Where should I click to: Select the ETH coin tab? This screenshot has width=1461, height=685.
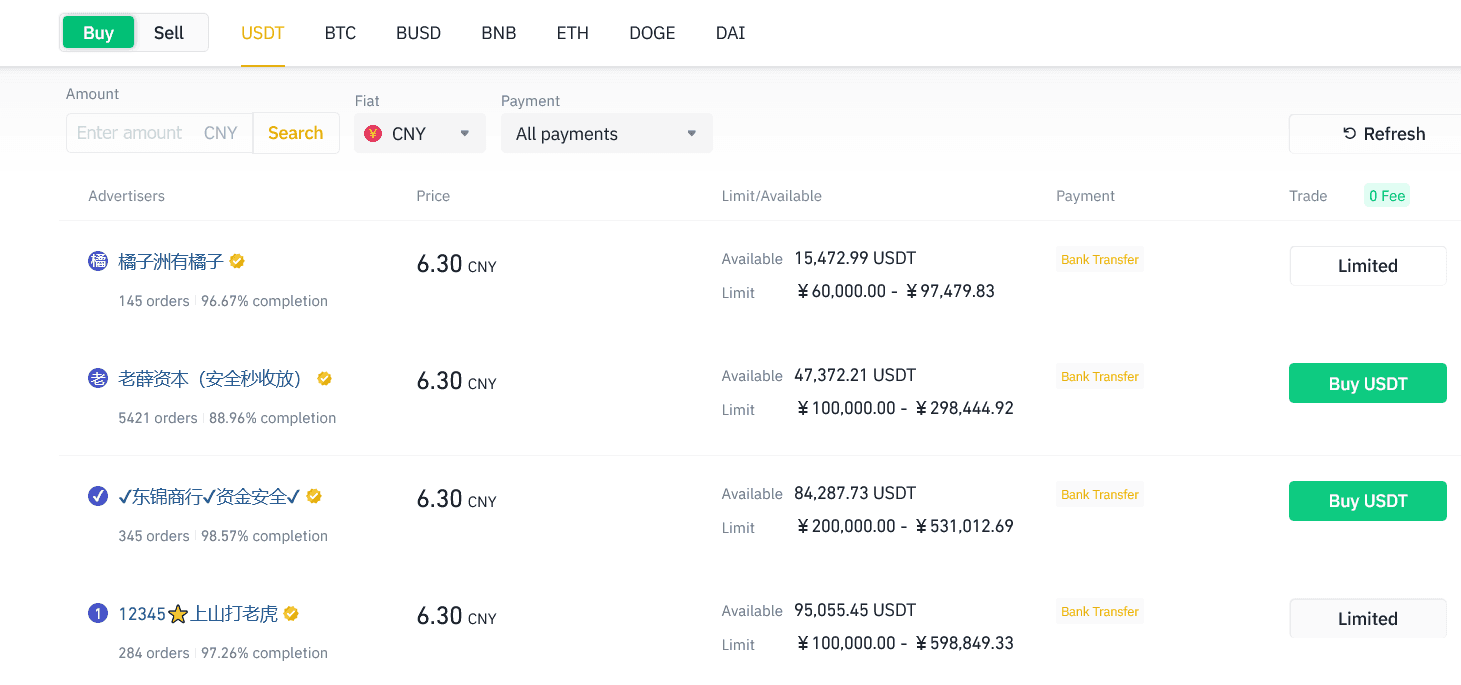tap(572, 33)
